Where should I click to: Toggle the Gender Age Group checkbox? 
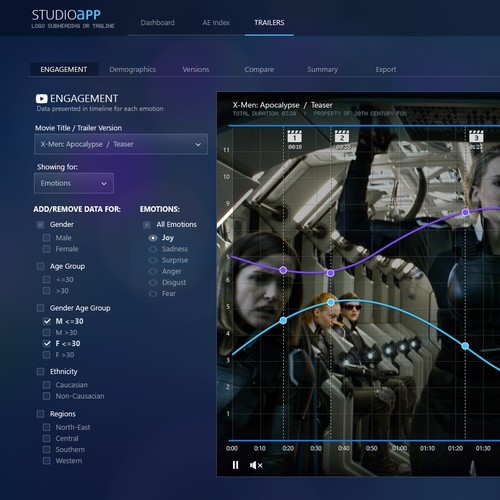pyautogui.click(x=40, y=308)
